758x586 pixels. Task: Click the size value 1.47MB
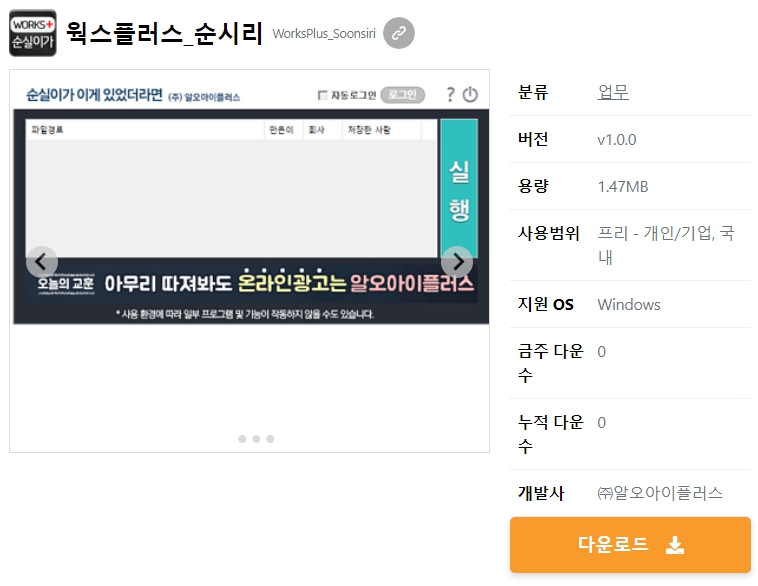click(623, 187)
